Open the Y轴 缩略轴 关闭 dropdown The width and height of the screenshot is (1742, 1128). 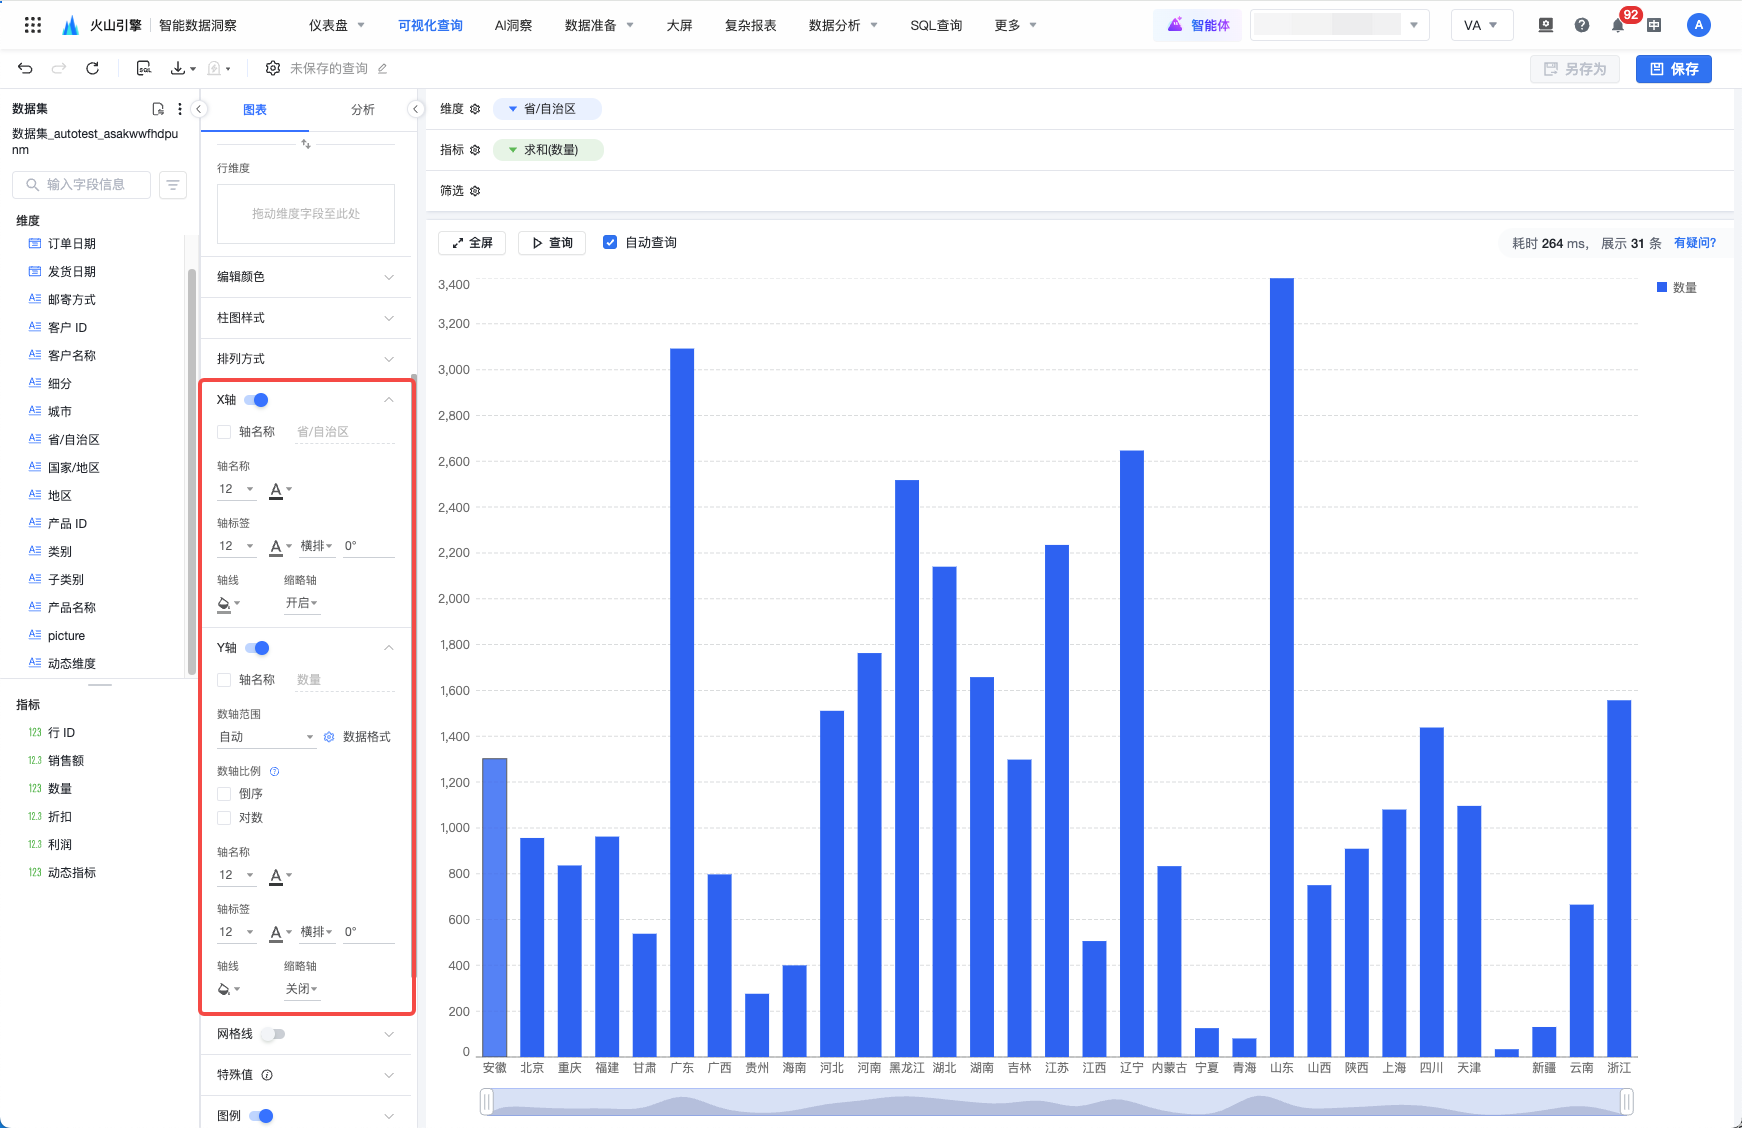(301, 989)
